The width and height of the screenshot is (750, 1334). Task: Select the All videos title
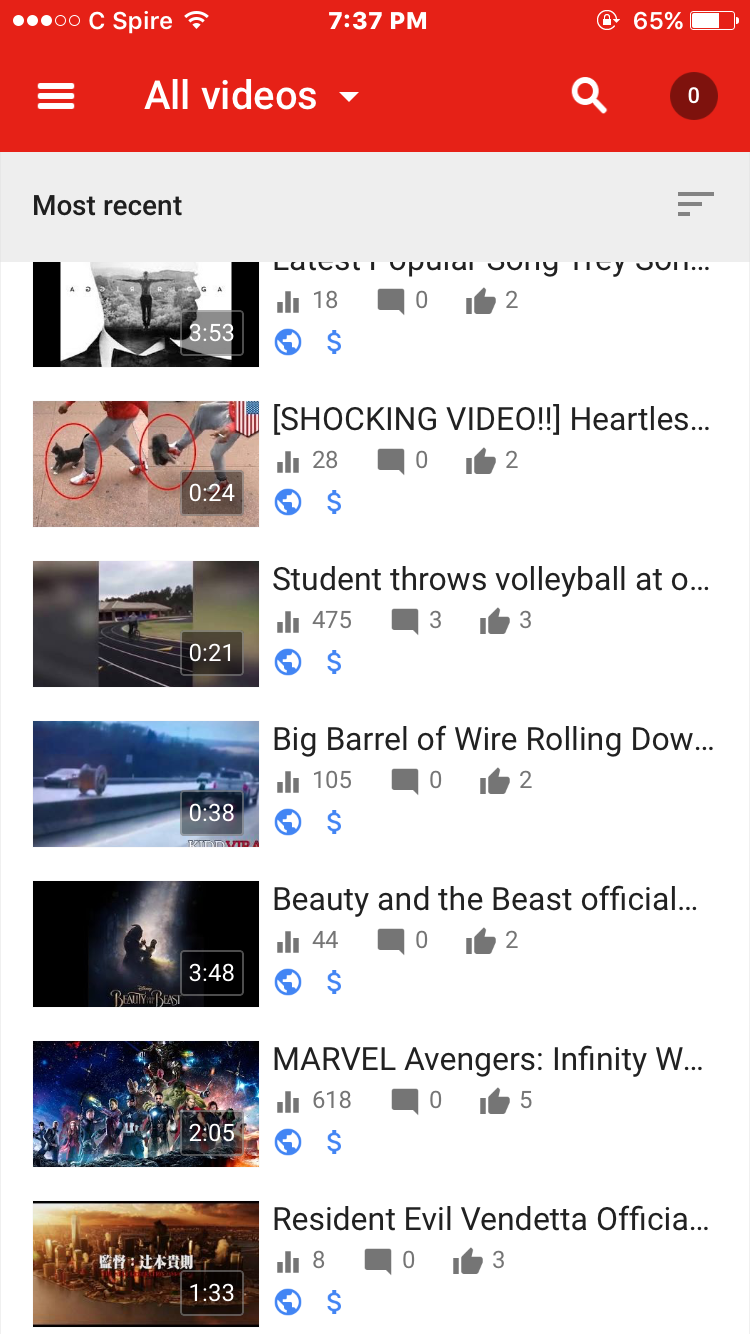click(231, 96)
